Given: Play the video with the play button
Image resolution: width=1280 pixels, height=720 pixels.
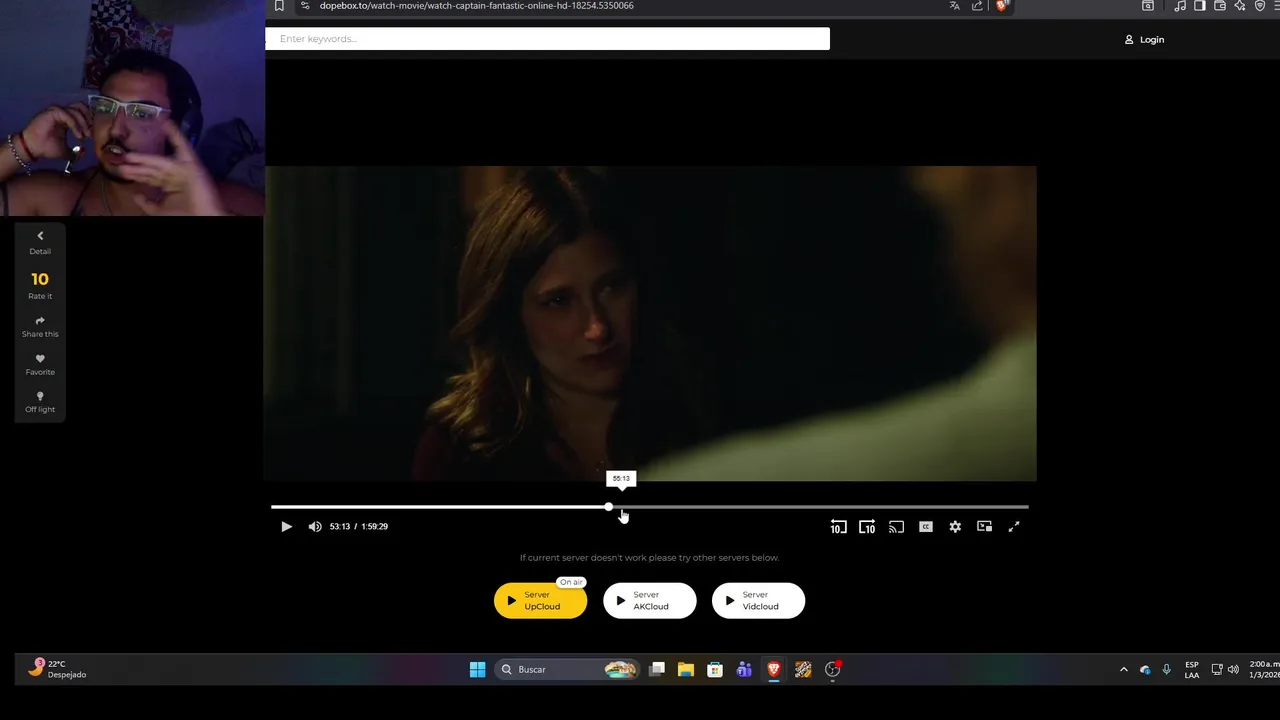Looking at the screenshot, I should tap(286, 527).
